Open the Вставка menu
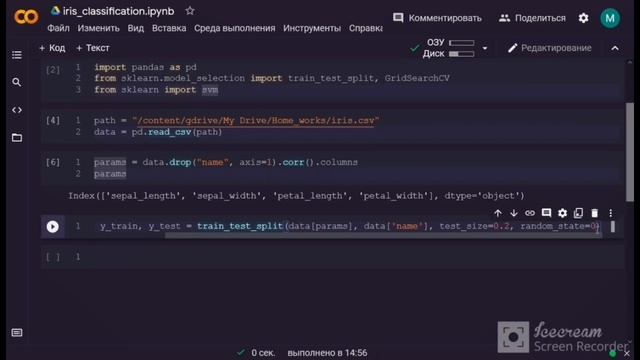This screenshot has width=640, height=360. pyautogui.click(x=169, y=28)
